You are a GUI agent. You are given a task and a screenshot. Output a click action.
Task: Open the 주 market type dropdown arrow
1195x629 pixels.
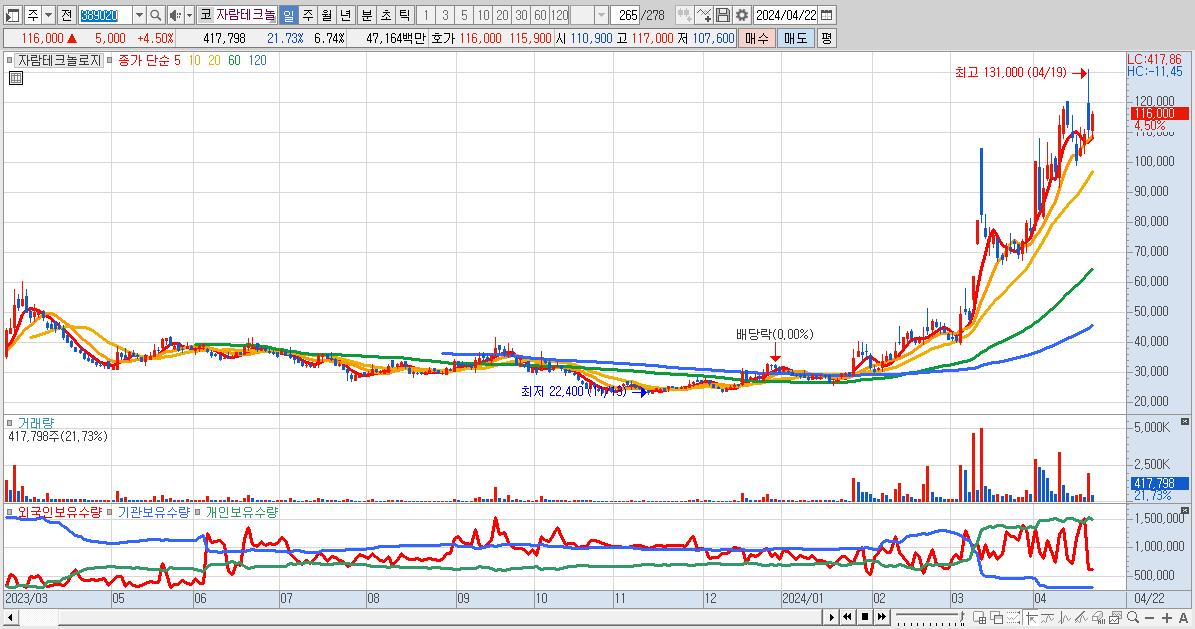[48, 15]
